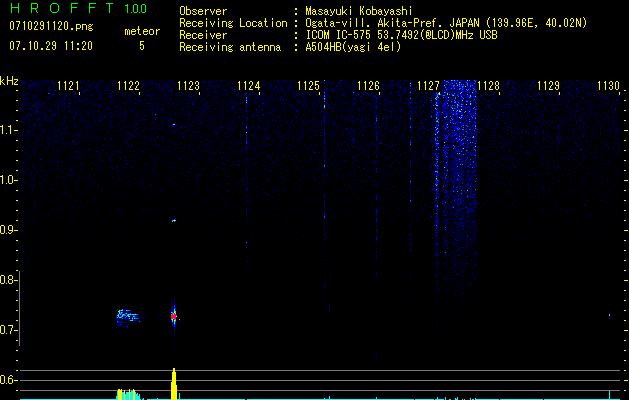
Task: Click the meteor count value 5
Action: pyautogui.click(x=142, y=46)
